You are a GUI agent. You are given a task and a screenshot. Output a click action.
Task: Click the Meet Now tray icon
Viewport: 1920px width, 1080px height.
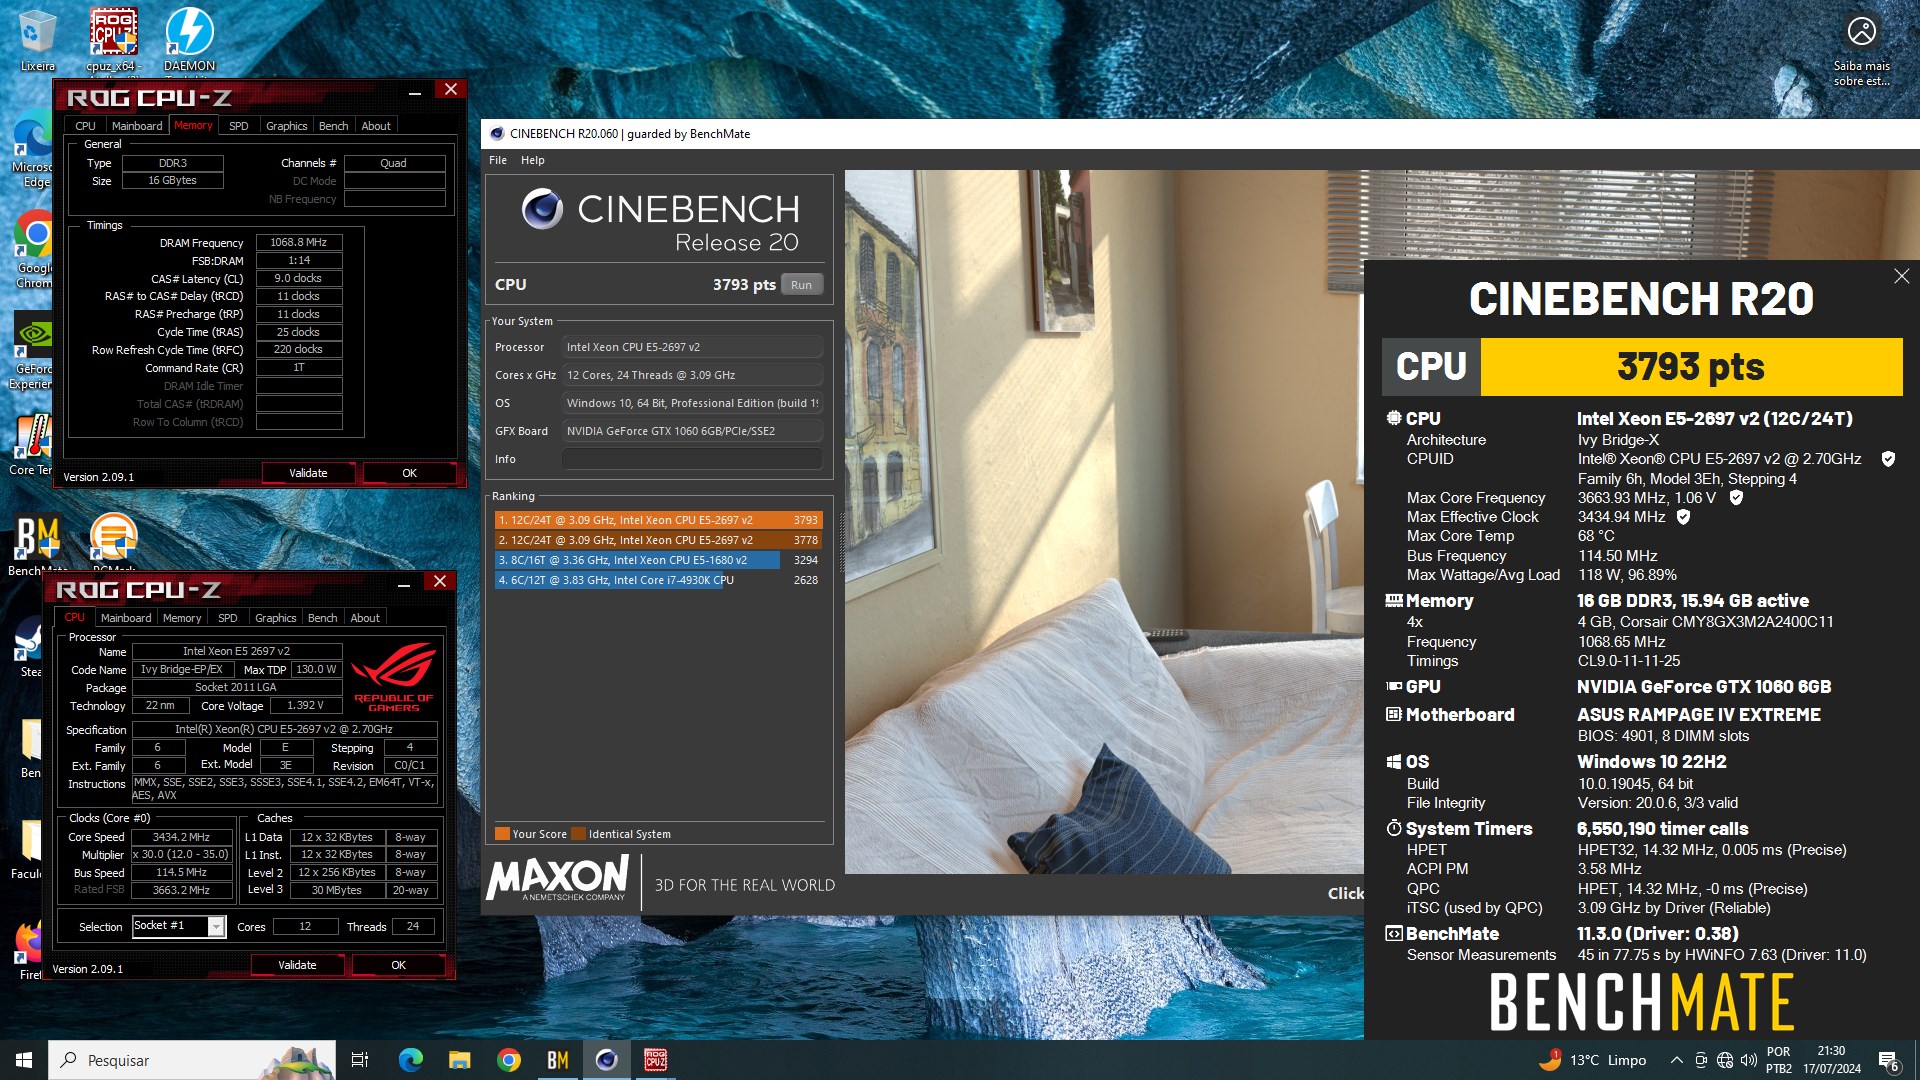tap(1701, 1060)
